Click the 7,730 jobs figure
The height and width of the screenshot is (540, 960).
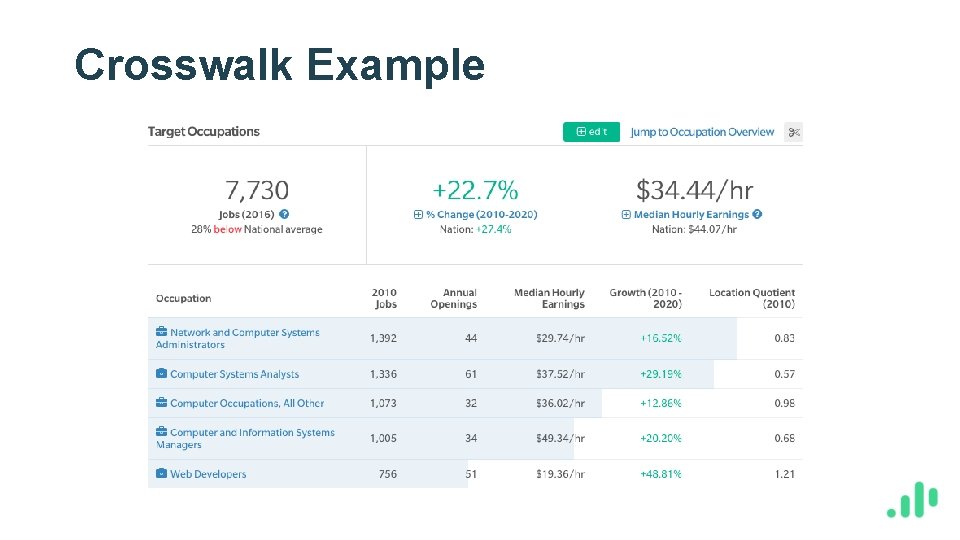point(257,190)
